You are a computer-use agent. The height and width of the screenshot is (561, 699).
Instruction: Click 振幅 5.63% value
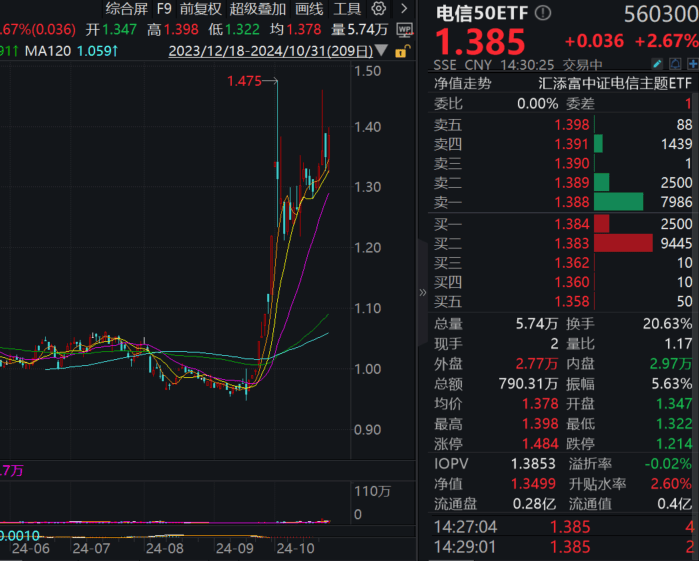[x=672, y=384]
